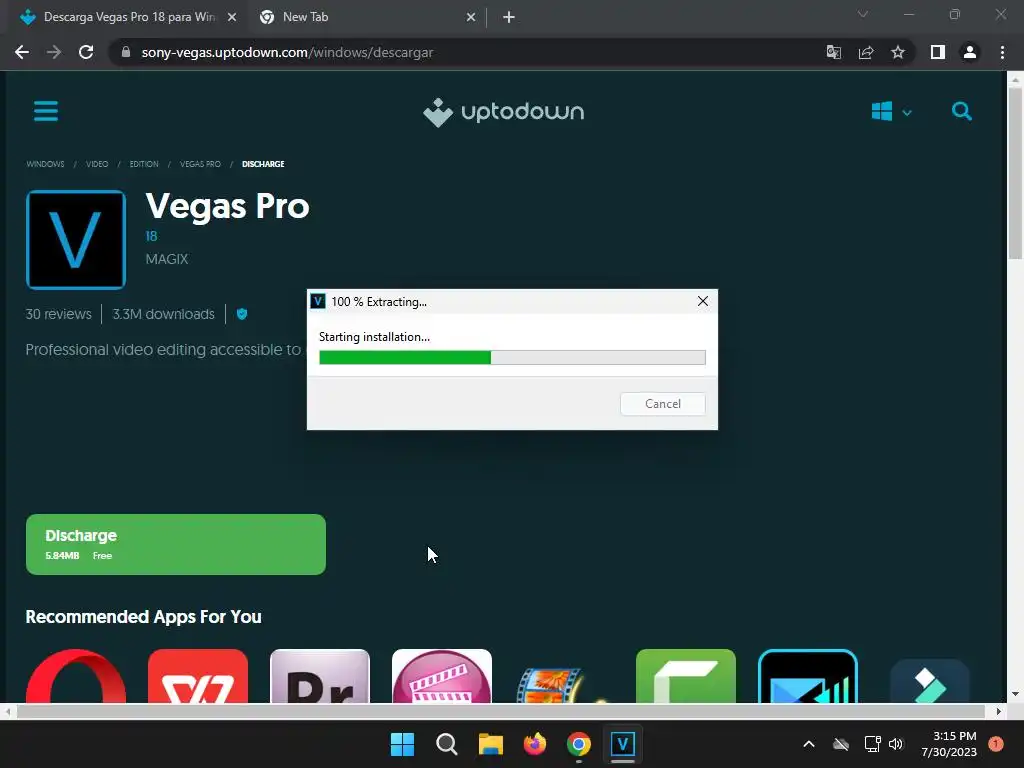Click the search magnifier on Uptodown
This screenshot has height=768, width=1024.
pos(961,112)
